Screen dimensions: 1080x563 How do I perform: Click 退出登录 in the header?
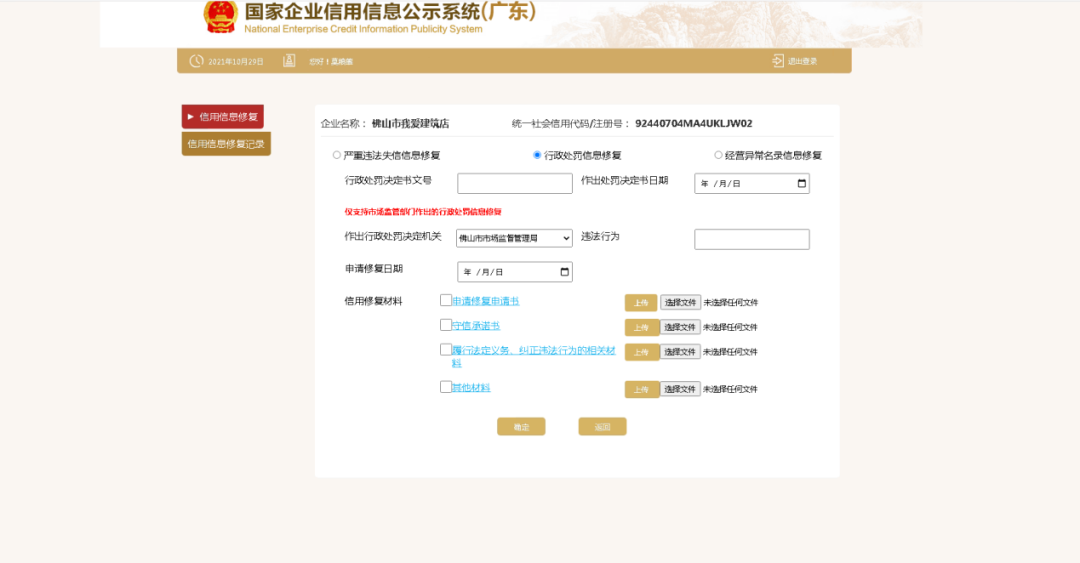coord(802,61)
